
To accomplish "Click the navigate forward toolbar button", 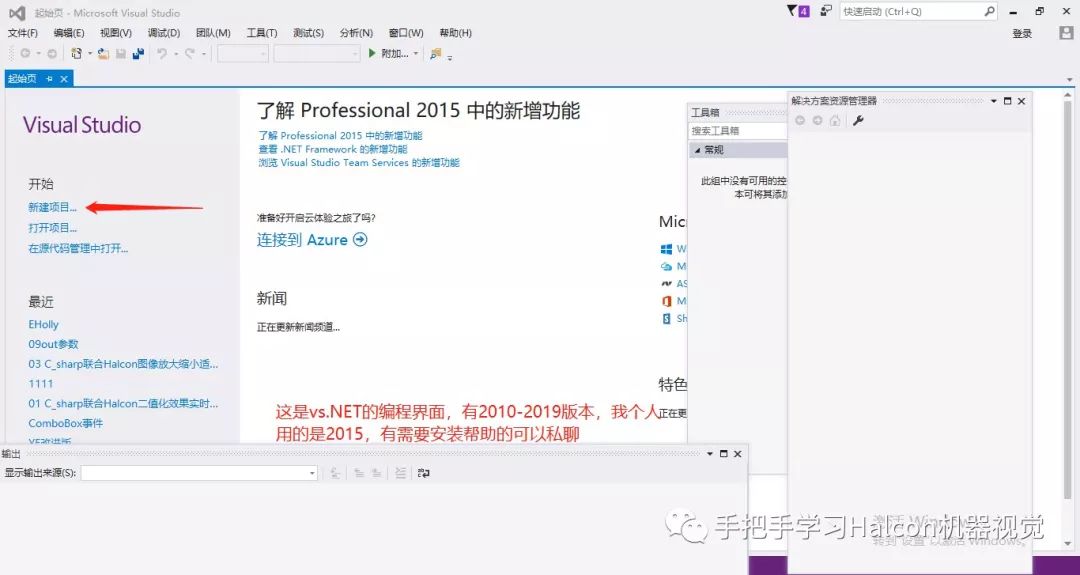I will point(52,53).
